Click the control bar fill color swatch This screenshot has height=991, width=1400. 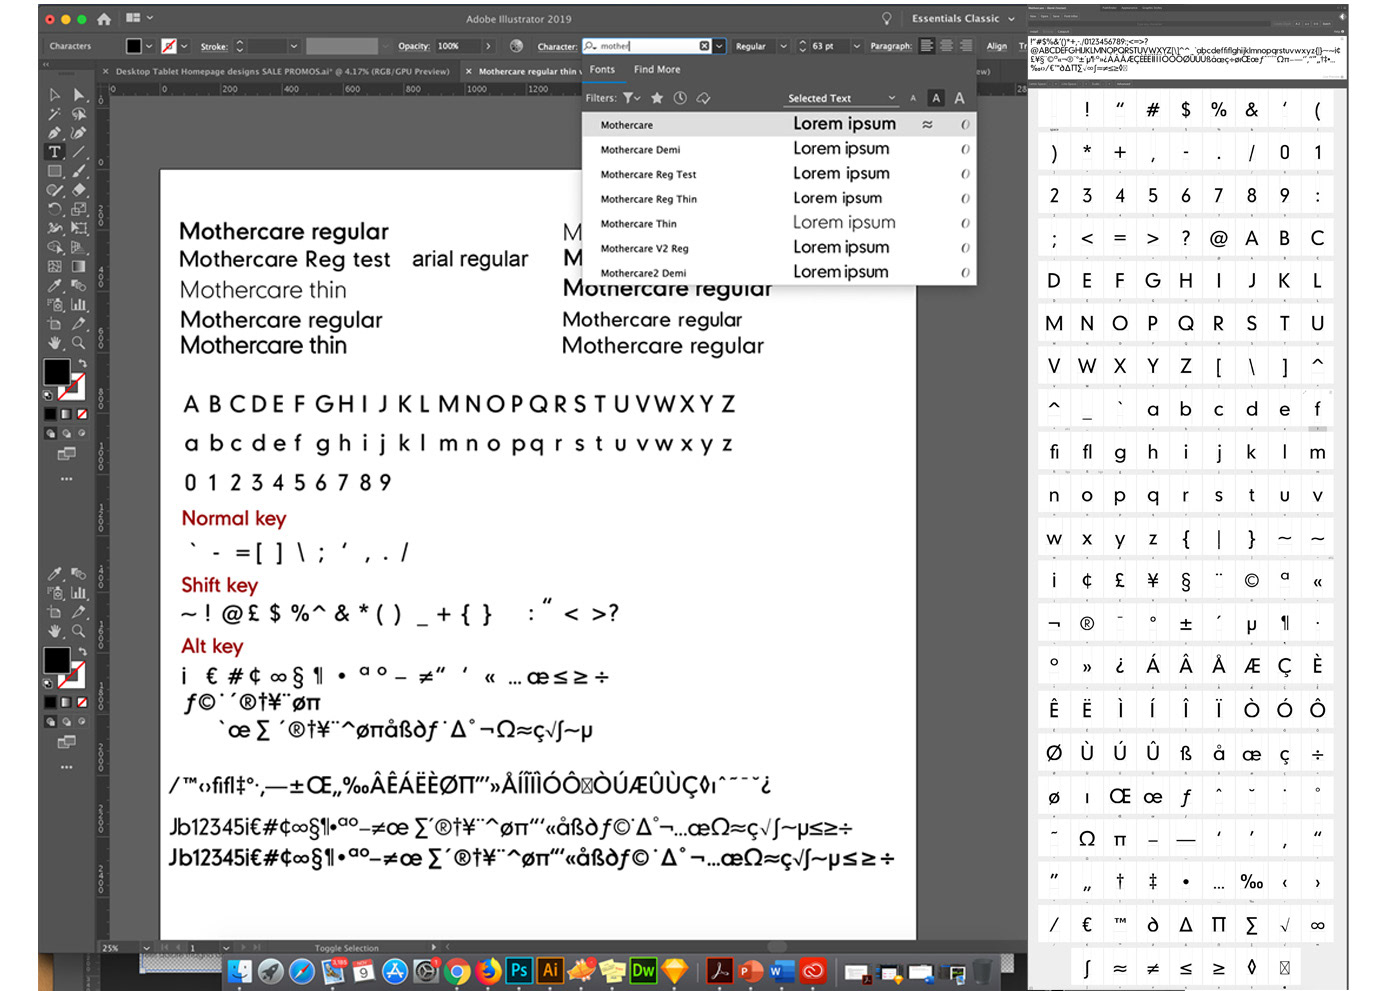click(x=133, y=46)
